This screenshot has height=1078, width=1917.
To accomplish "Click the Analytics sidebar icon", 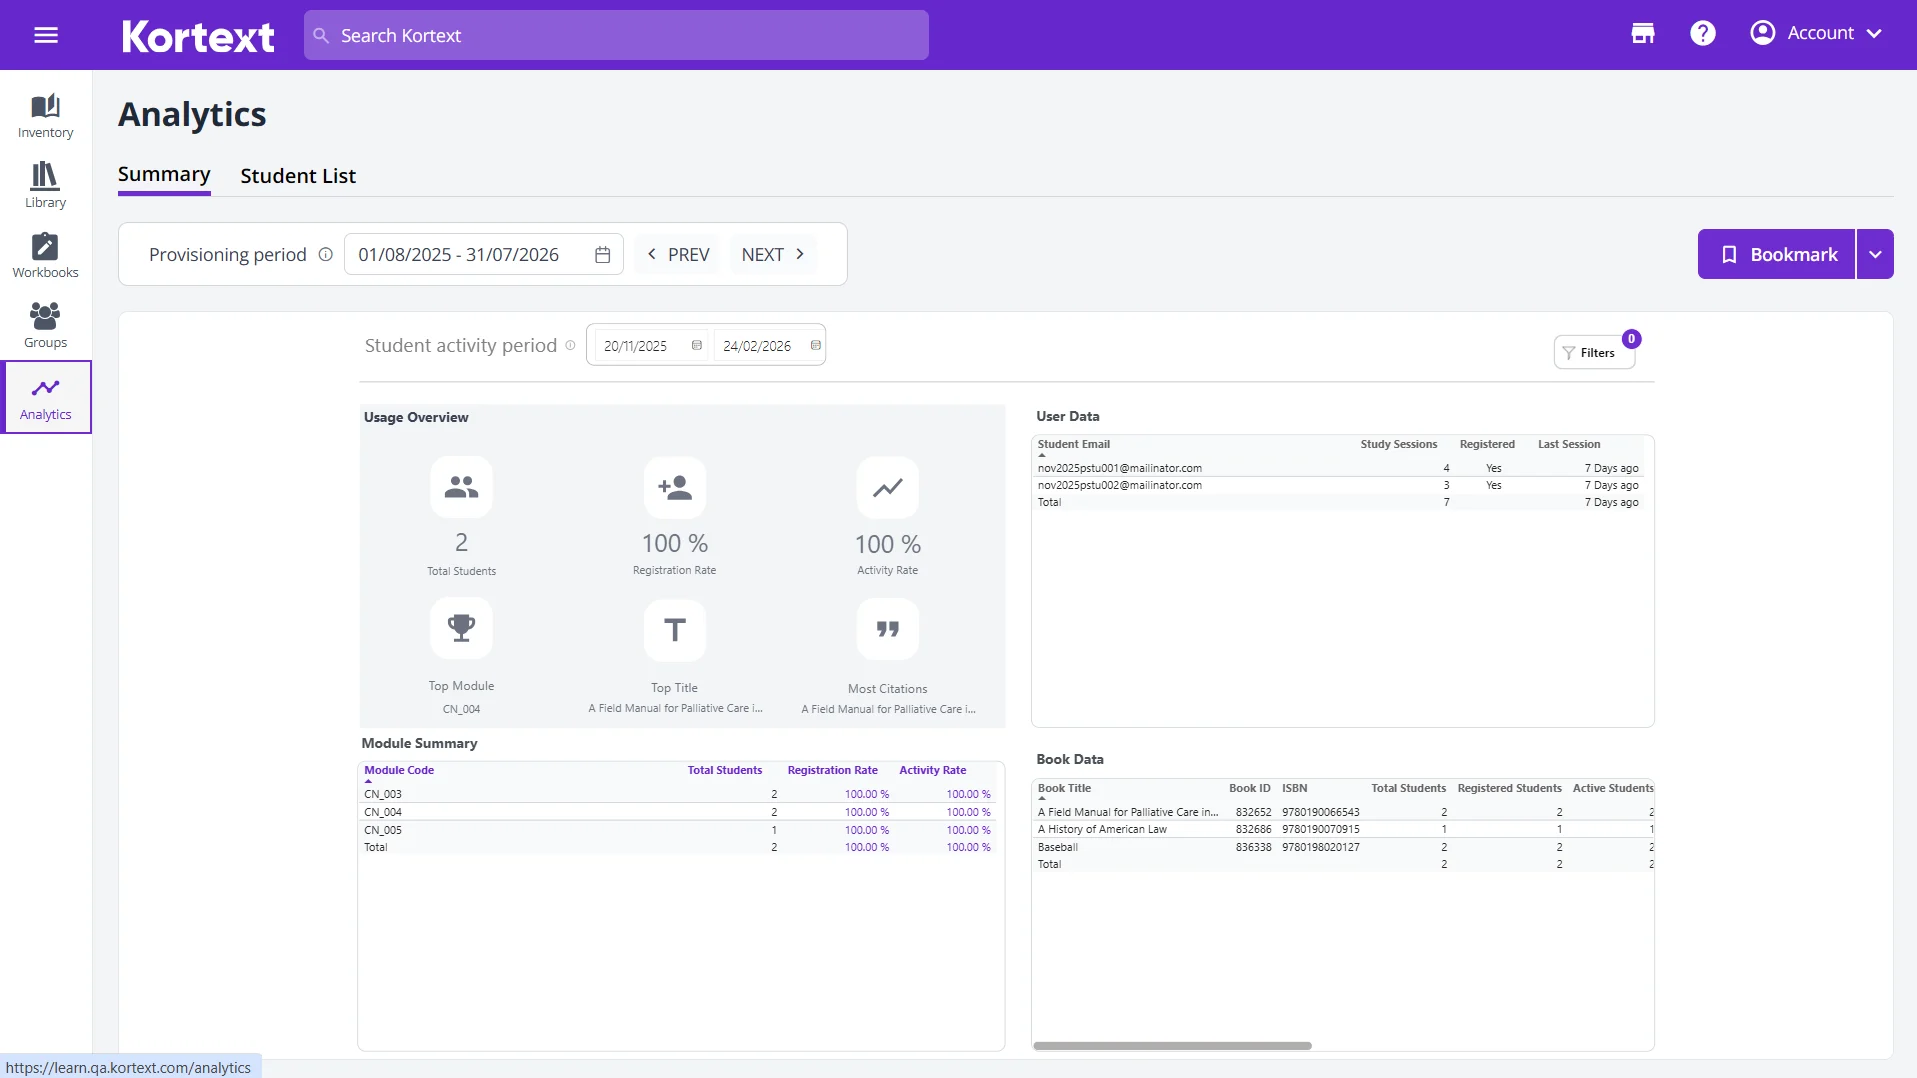I will click(45, 396).
